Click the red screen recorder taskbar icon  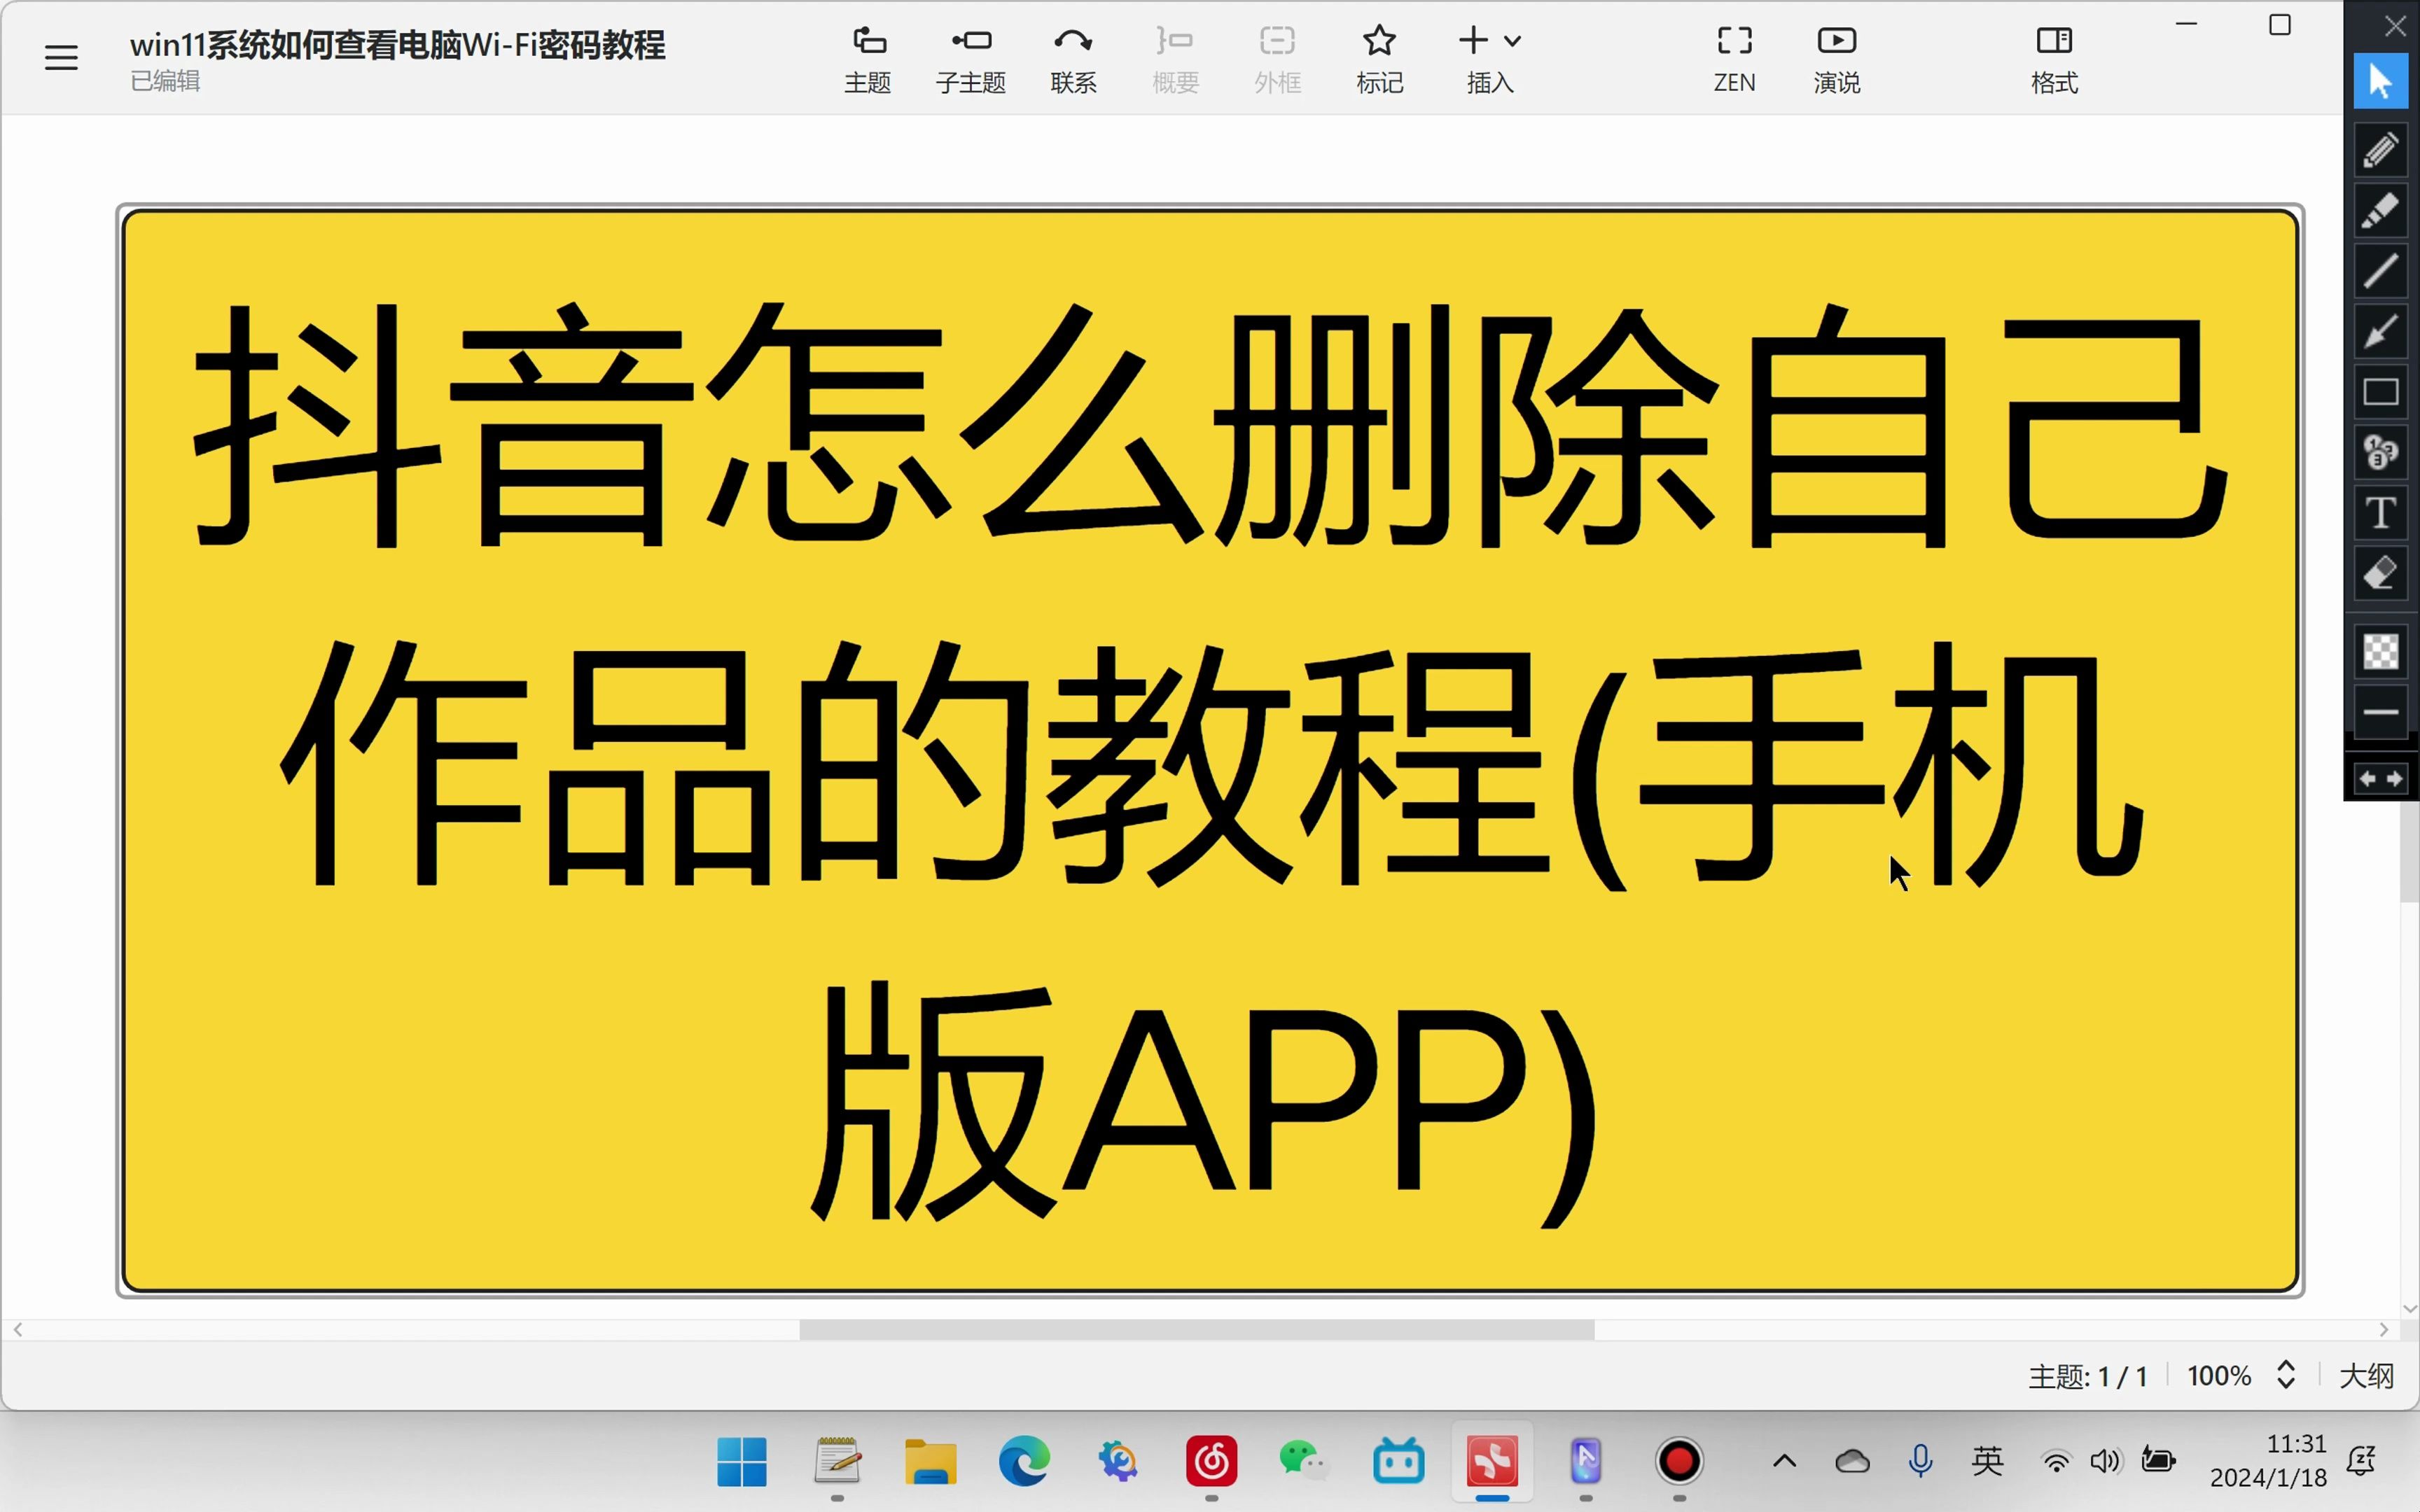(x=1680, y=1462)
